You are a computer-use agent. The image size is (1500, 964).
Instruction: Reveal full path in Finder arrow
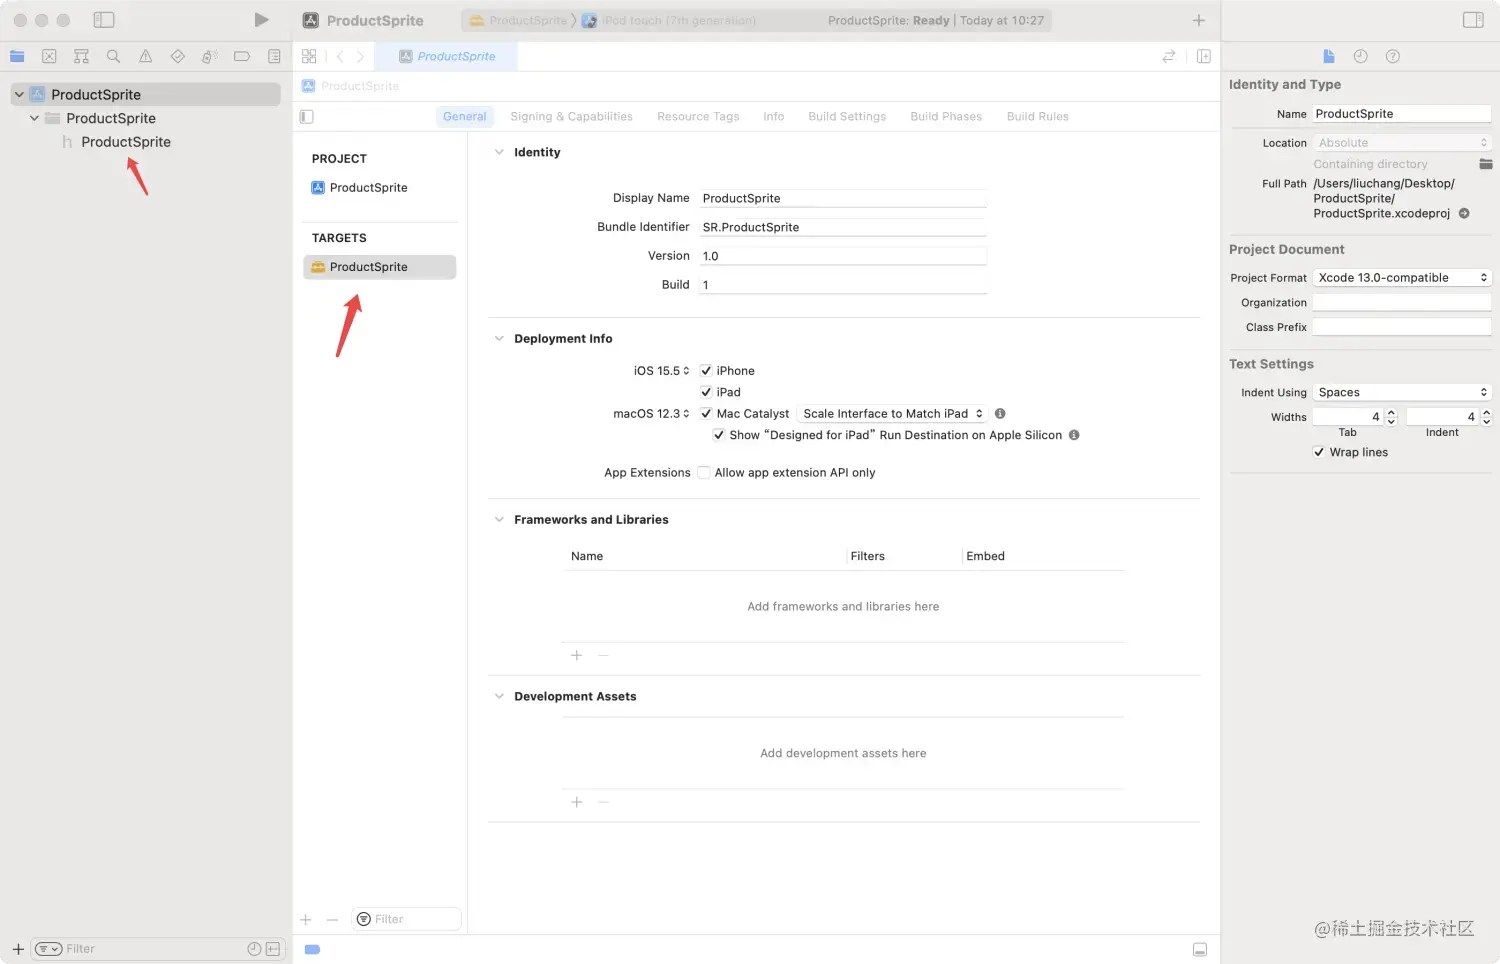coord(1464,213)
